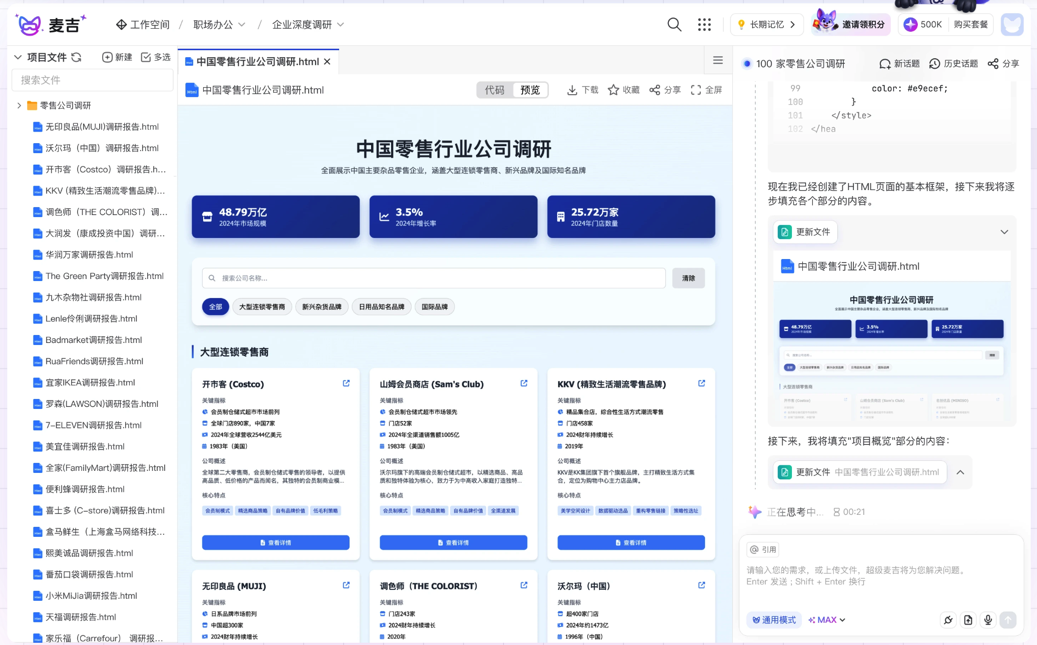Favorite the file with the star icon
The image size is (1037, 645).
(623, 90)
